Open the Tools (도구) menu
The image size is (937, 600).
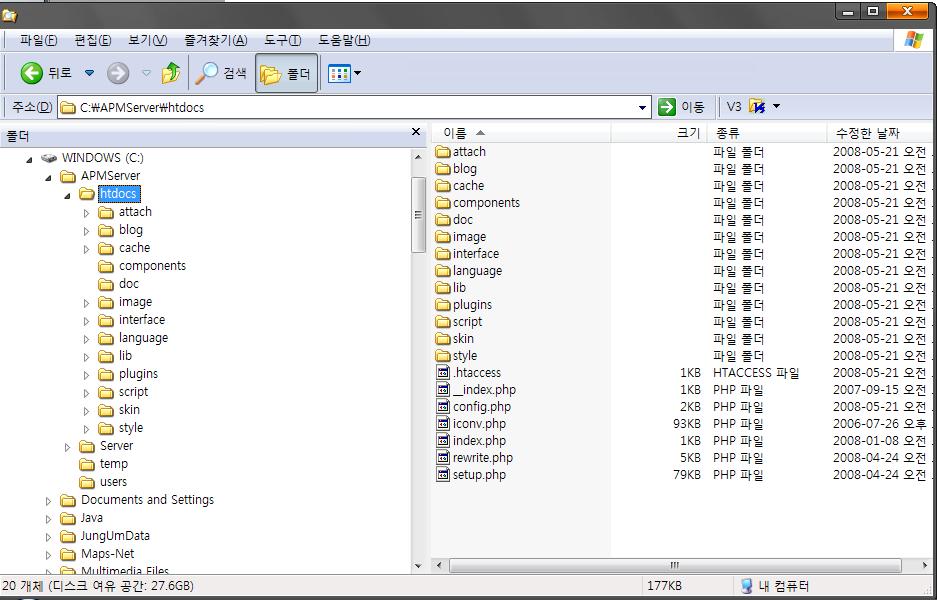(x=283, y=40)
